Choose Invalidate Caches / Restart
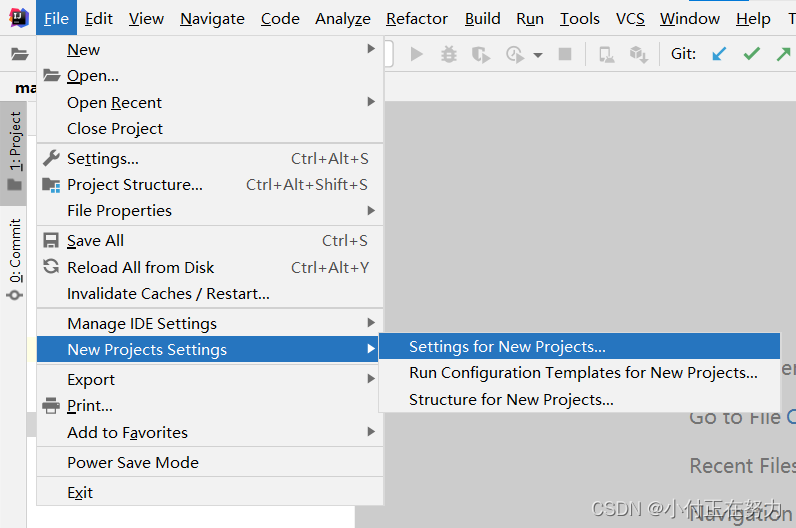Screen dimensions: 796x528 (168, 293)
